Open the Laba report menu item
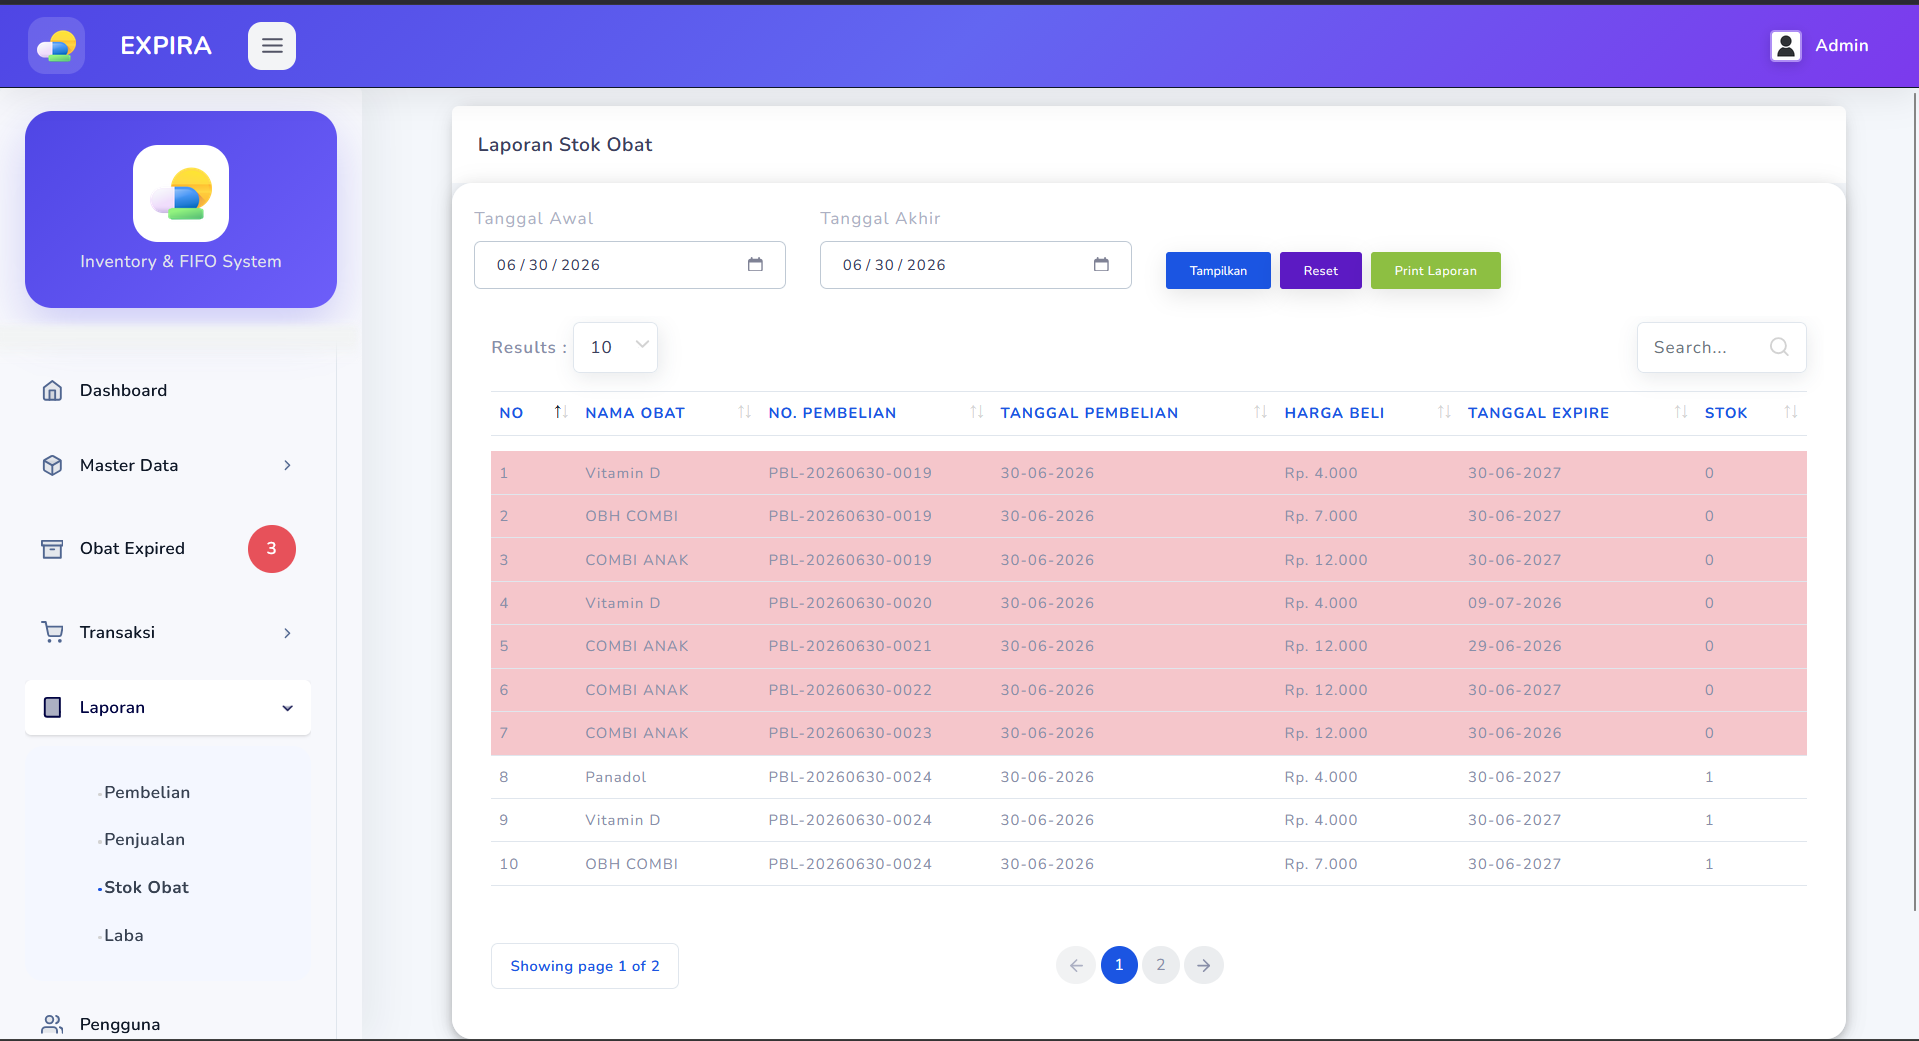This screenshot has width=1919, height=1041. click(124, 935)
